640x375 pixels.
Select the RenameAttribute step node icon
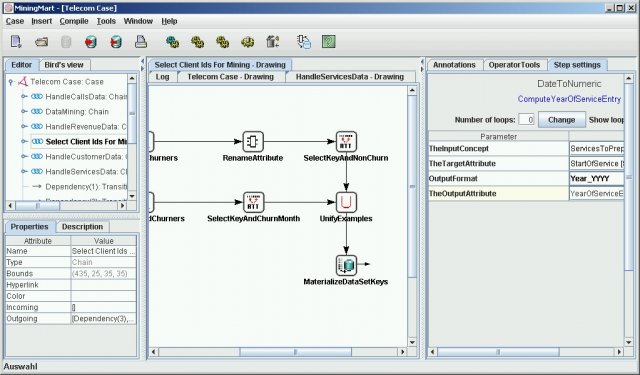pyautogui.click(x=253, y=142)
